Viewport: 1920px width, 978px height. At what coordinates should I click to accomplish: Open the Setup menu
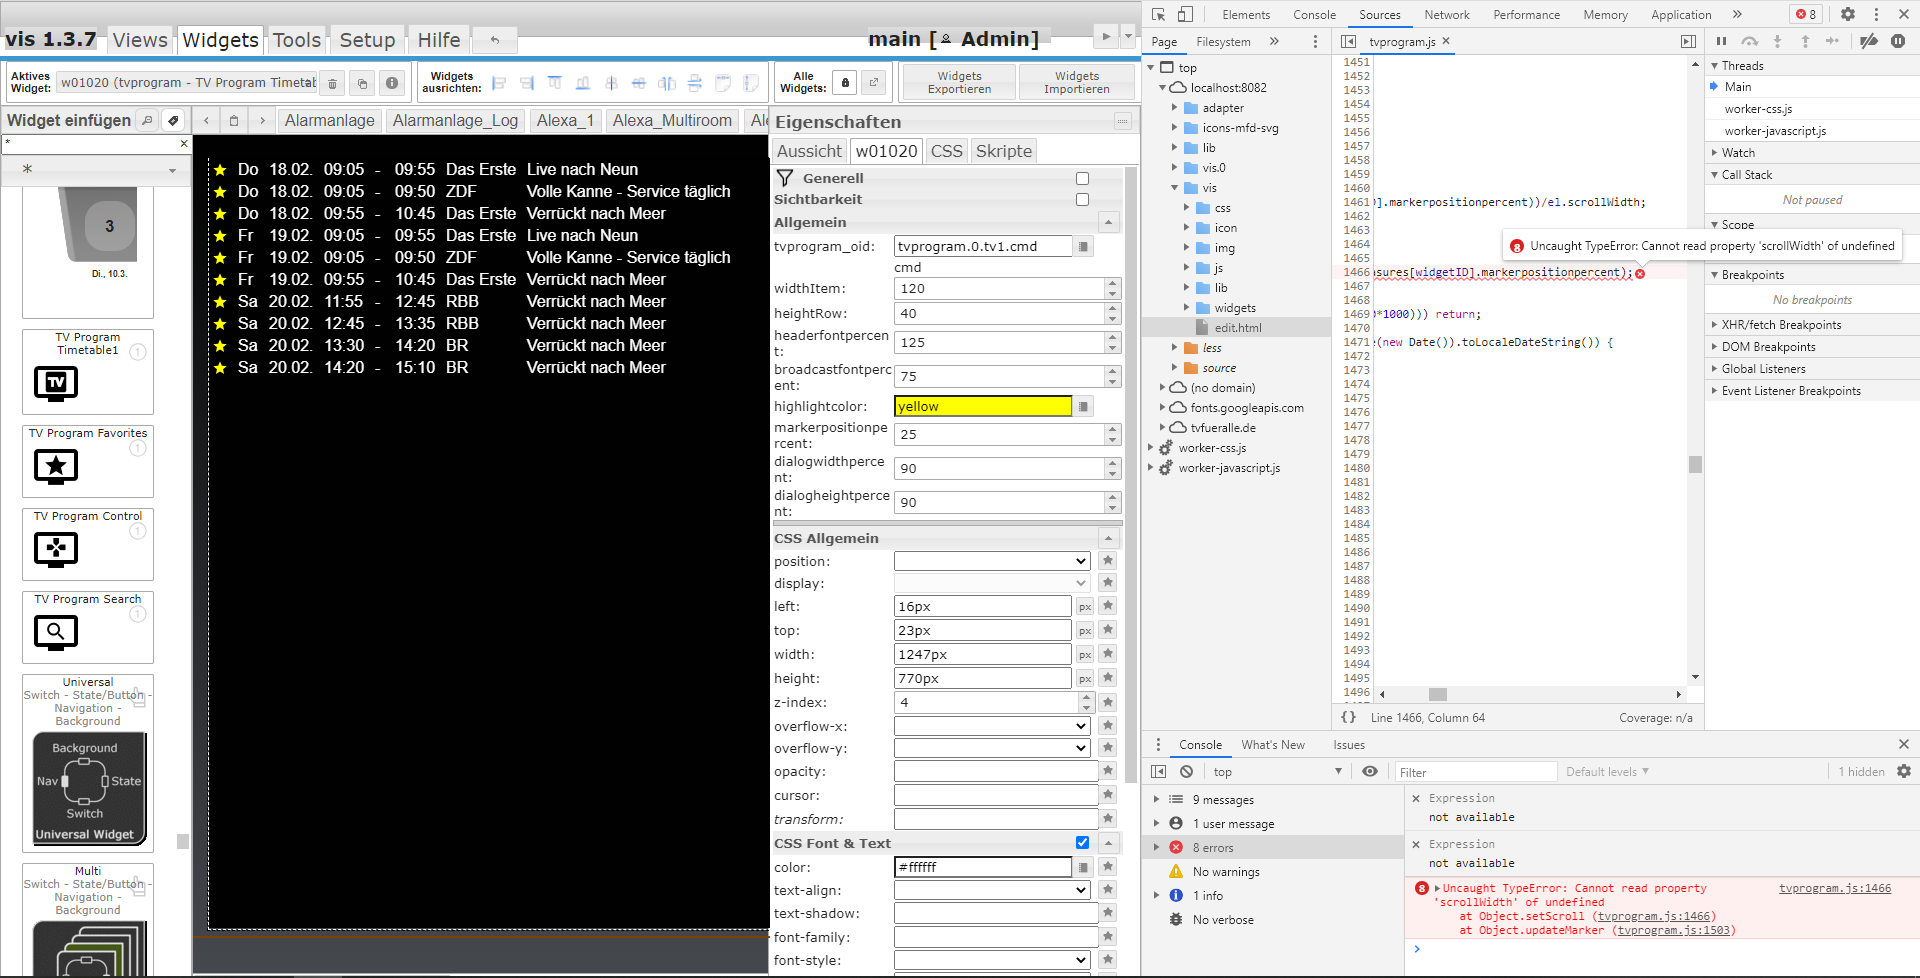coord(367,40)
